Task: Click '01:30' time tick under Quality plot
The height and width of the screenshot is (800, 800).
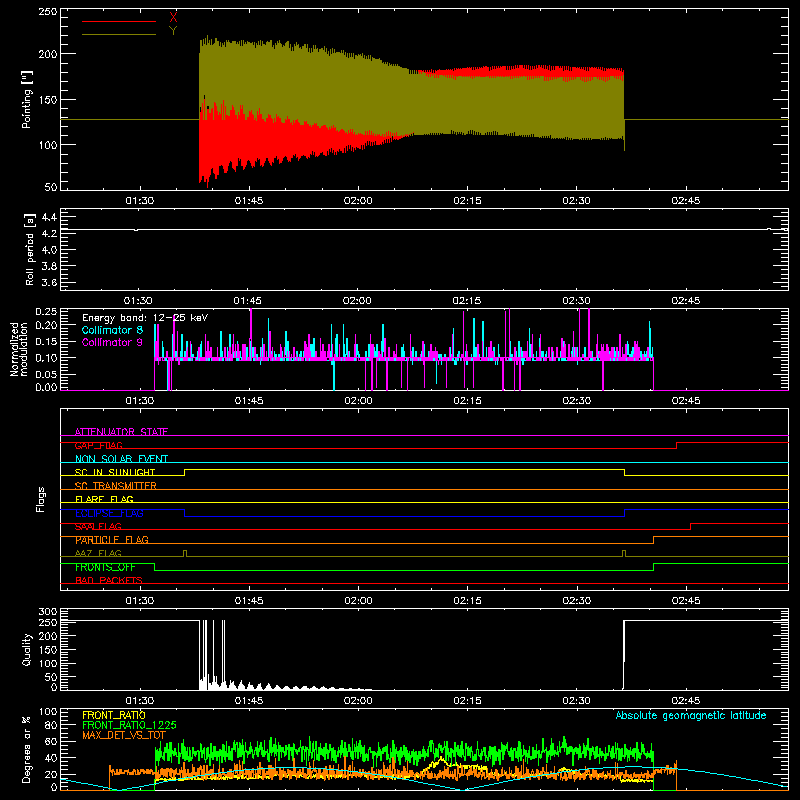Action: click(140, 701)
